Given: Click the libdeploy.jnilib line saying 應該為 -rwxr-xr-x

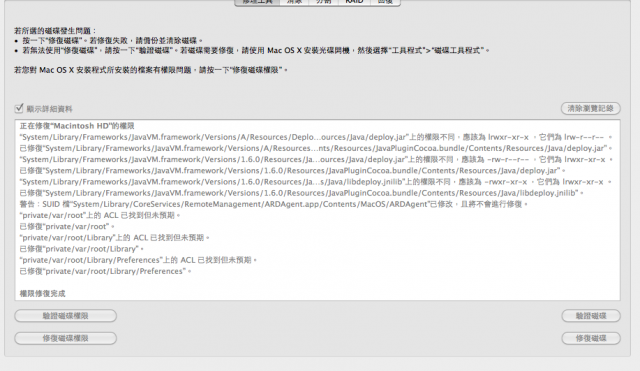Looking at the screenshot, I should tap(316, 182).
